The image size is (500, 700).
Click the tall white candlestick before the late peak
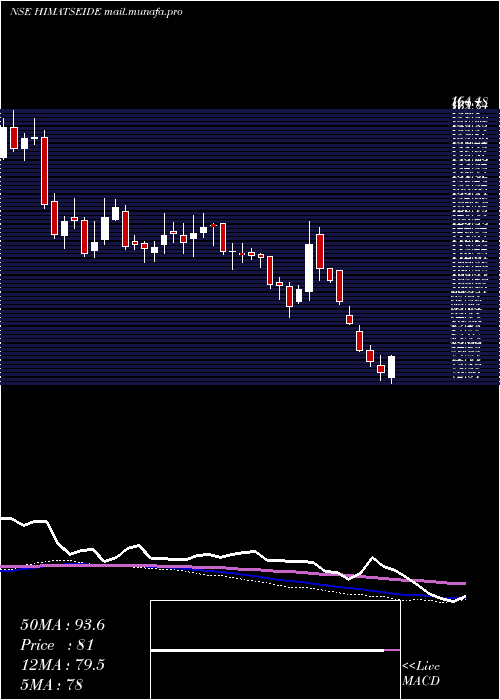[309, 268]
